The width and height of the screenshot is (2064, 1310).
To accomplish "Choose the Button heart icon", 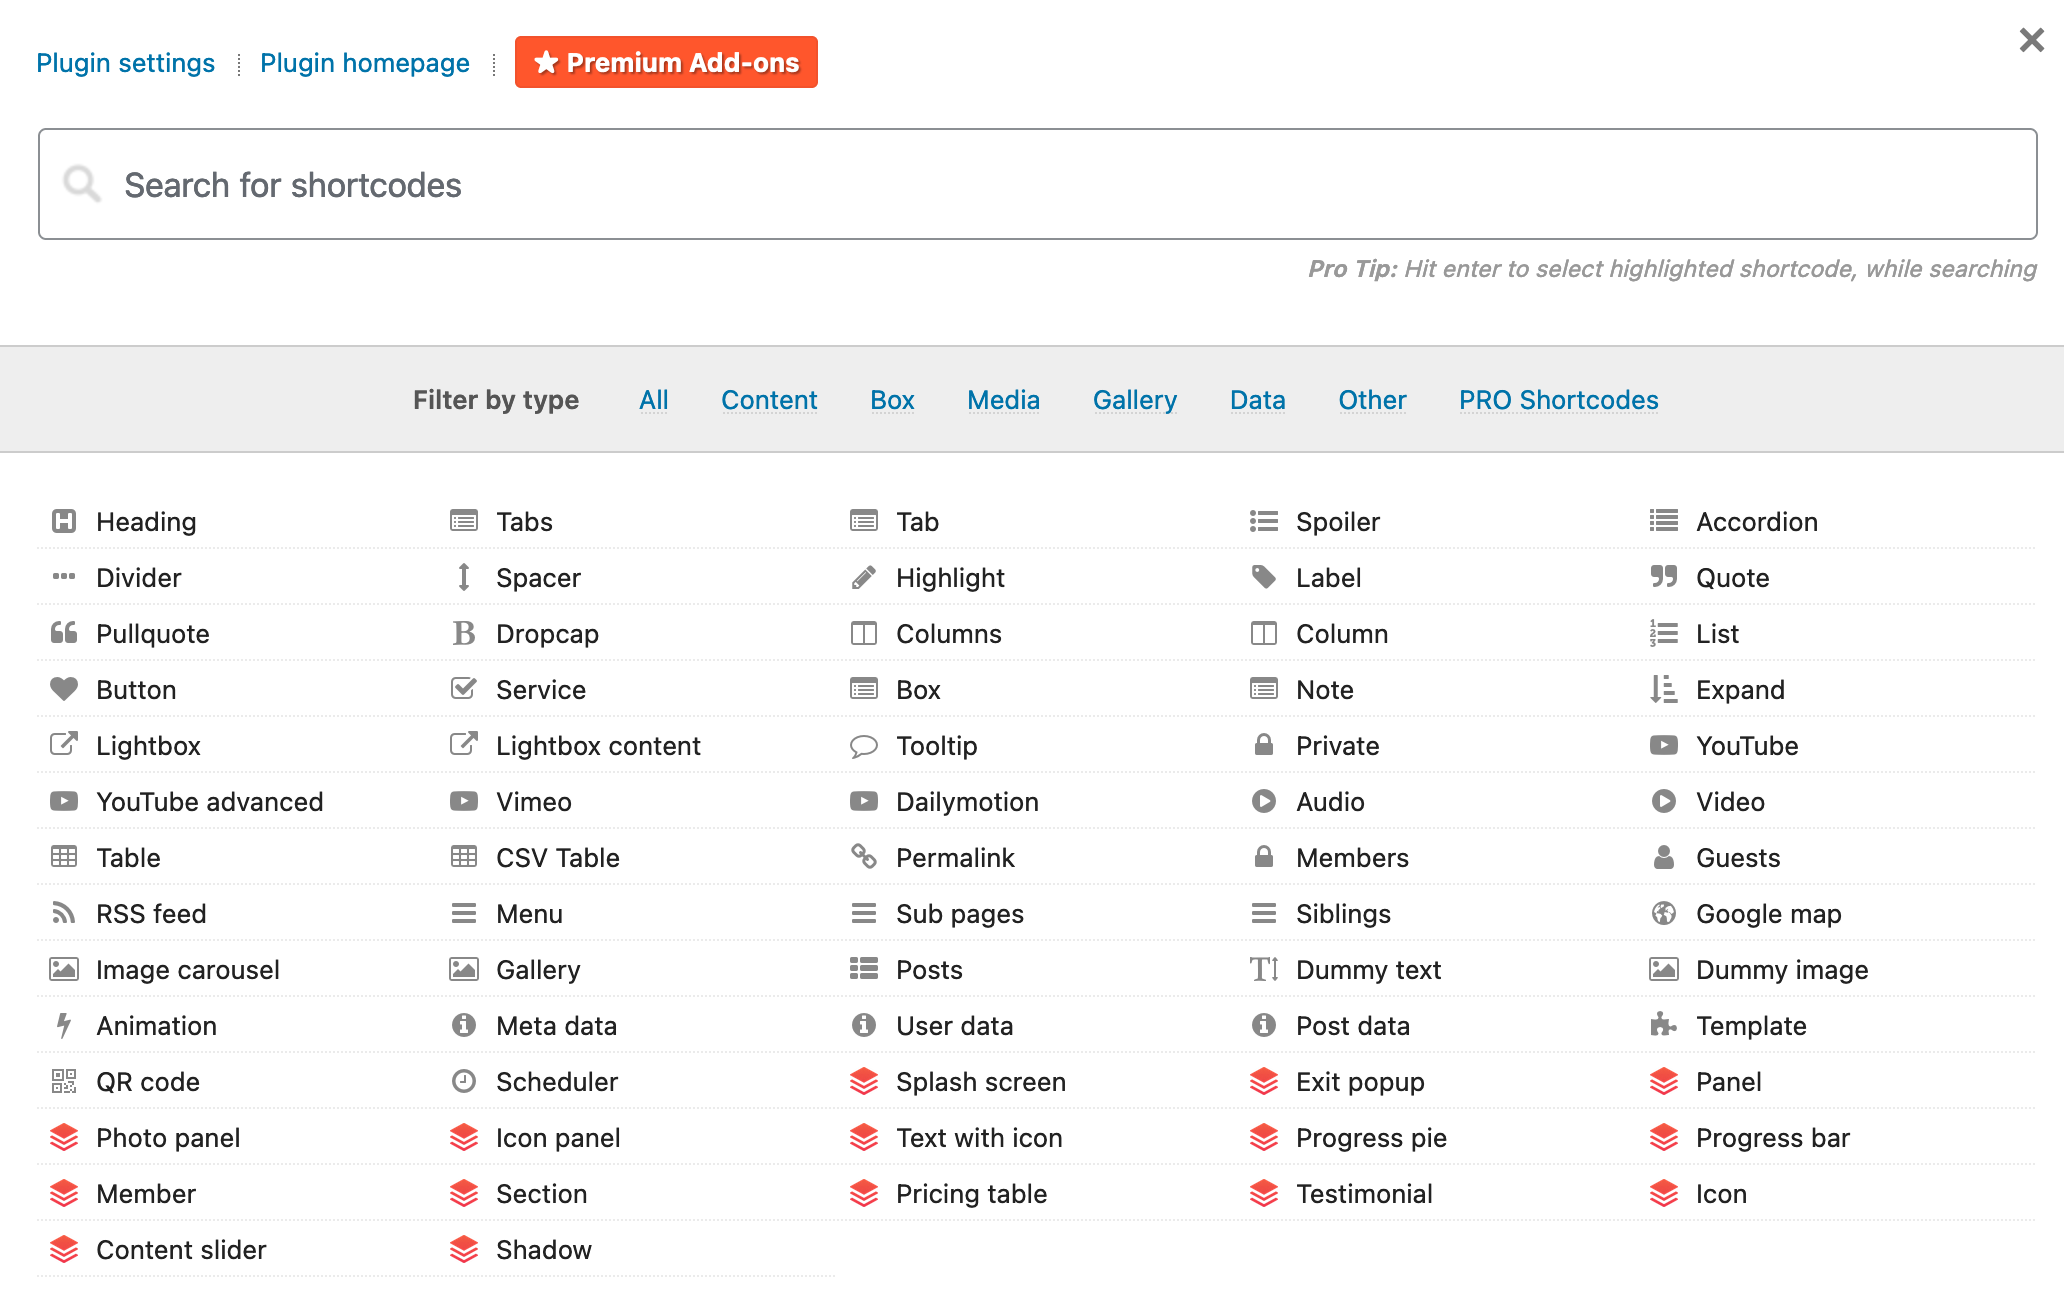I will 64,689.
